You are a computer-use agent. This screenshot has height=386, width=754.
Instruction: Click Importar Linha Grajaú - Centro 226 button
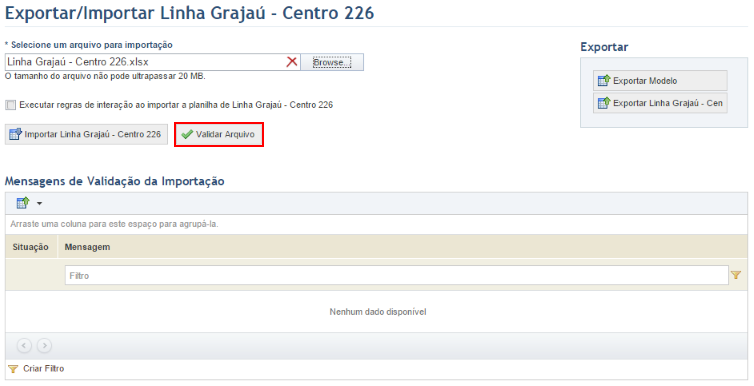point(86,134)
